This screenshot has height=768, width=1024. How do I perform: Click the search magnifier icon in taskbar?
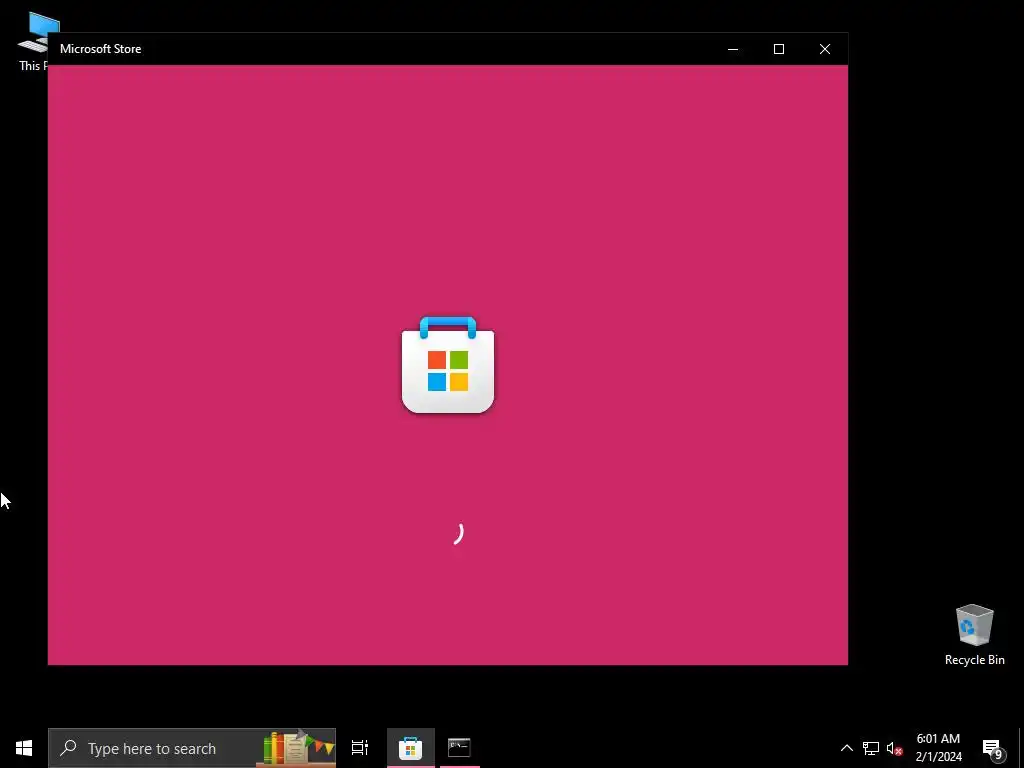pos(68,748)
